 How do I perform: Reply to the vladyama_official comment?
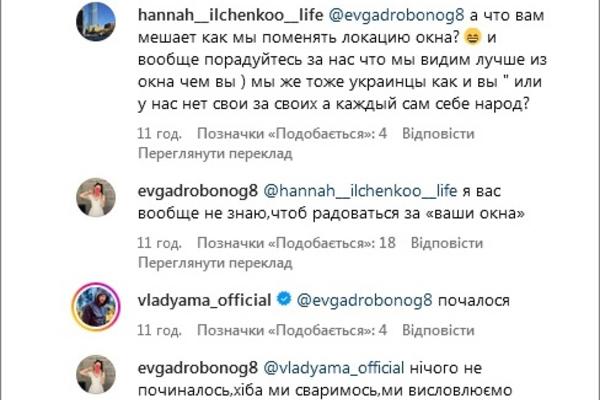(438, 330)
